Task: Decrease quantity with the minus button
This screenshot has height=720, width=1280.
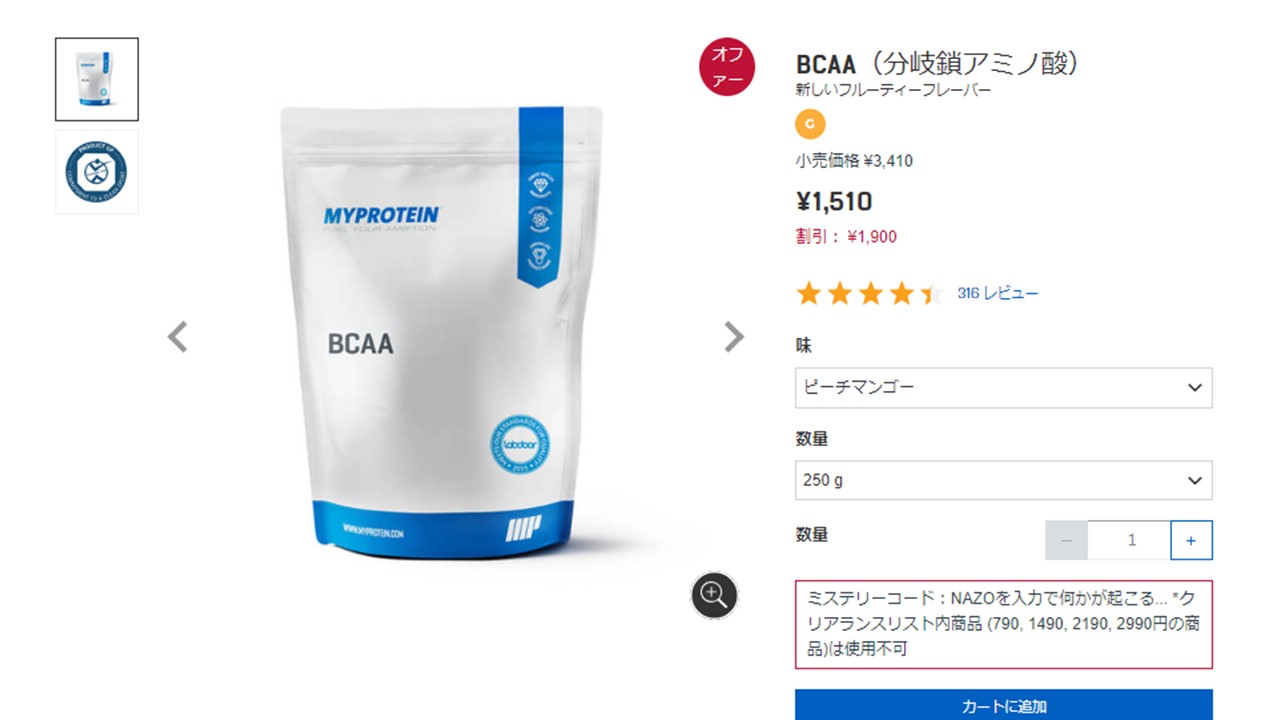Action: (1067, 540)
